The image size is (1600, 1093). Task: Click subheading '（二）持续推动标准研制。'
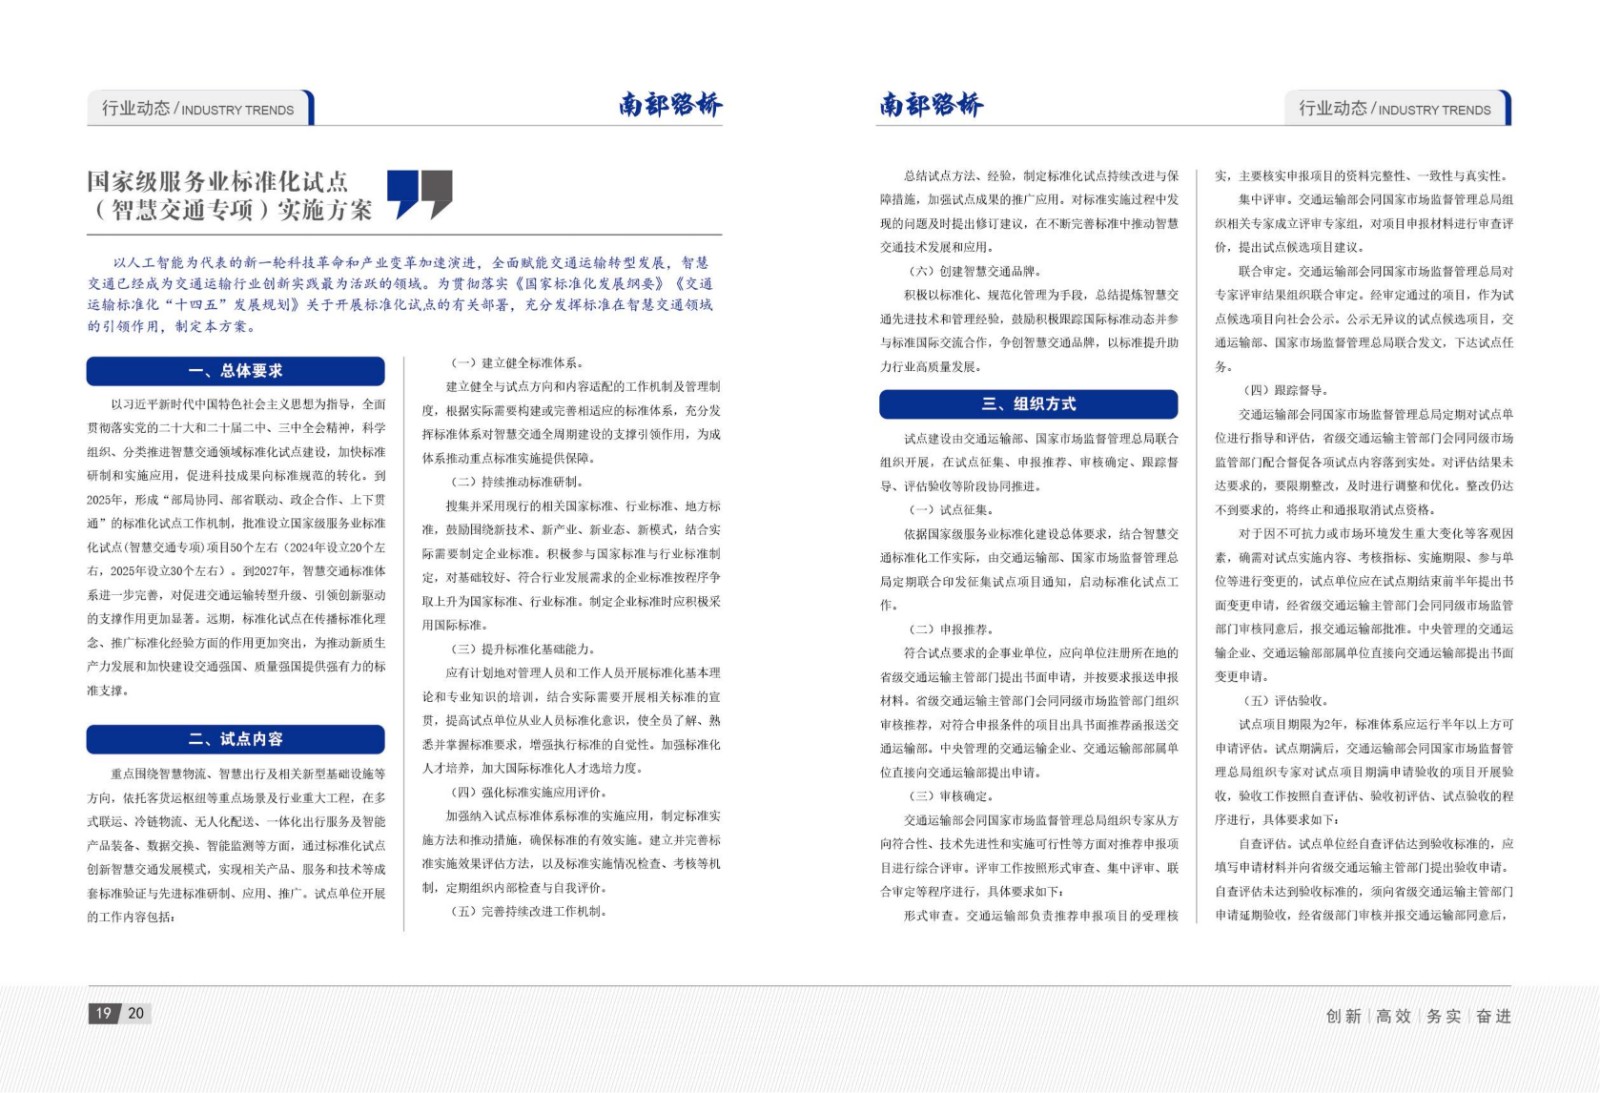(515, 482)
